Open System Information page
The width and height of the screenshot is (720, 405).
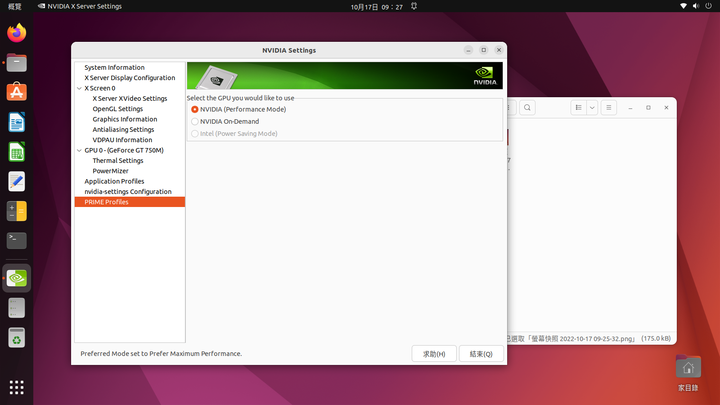(x=114, y=68)
